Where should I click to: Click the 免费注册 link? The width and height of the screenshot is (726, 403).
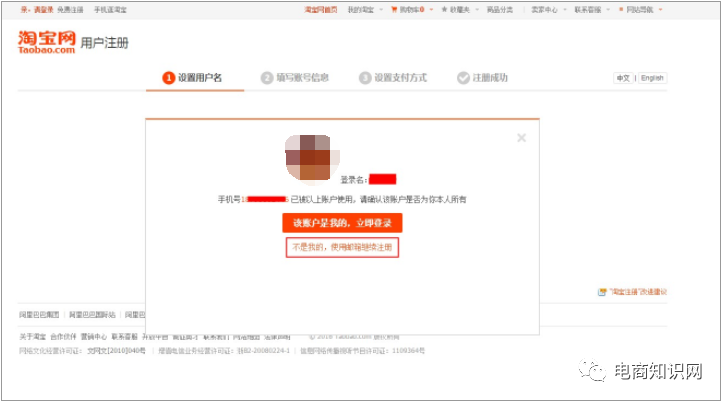[70, 10]
